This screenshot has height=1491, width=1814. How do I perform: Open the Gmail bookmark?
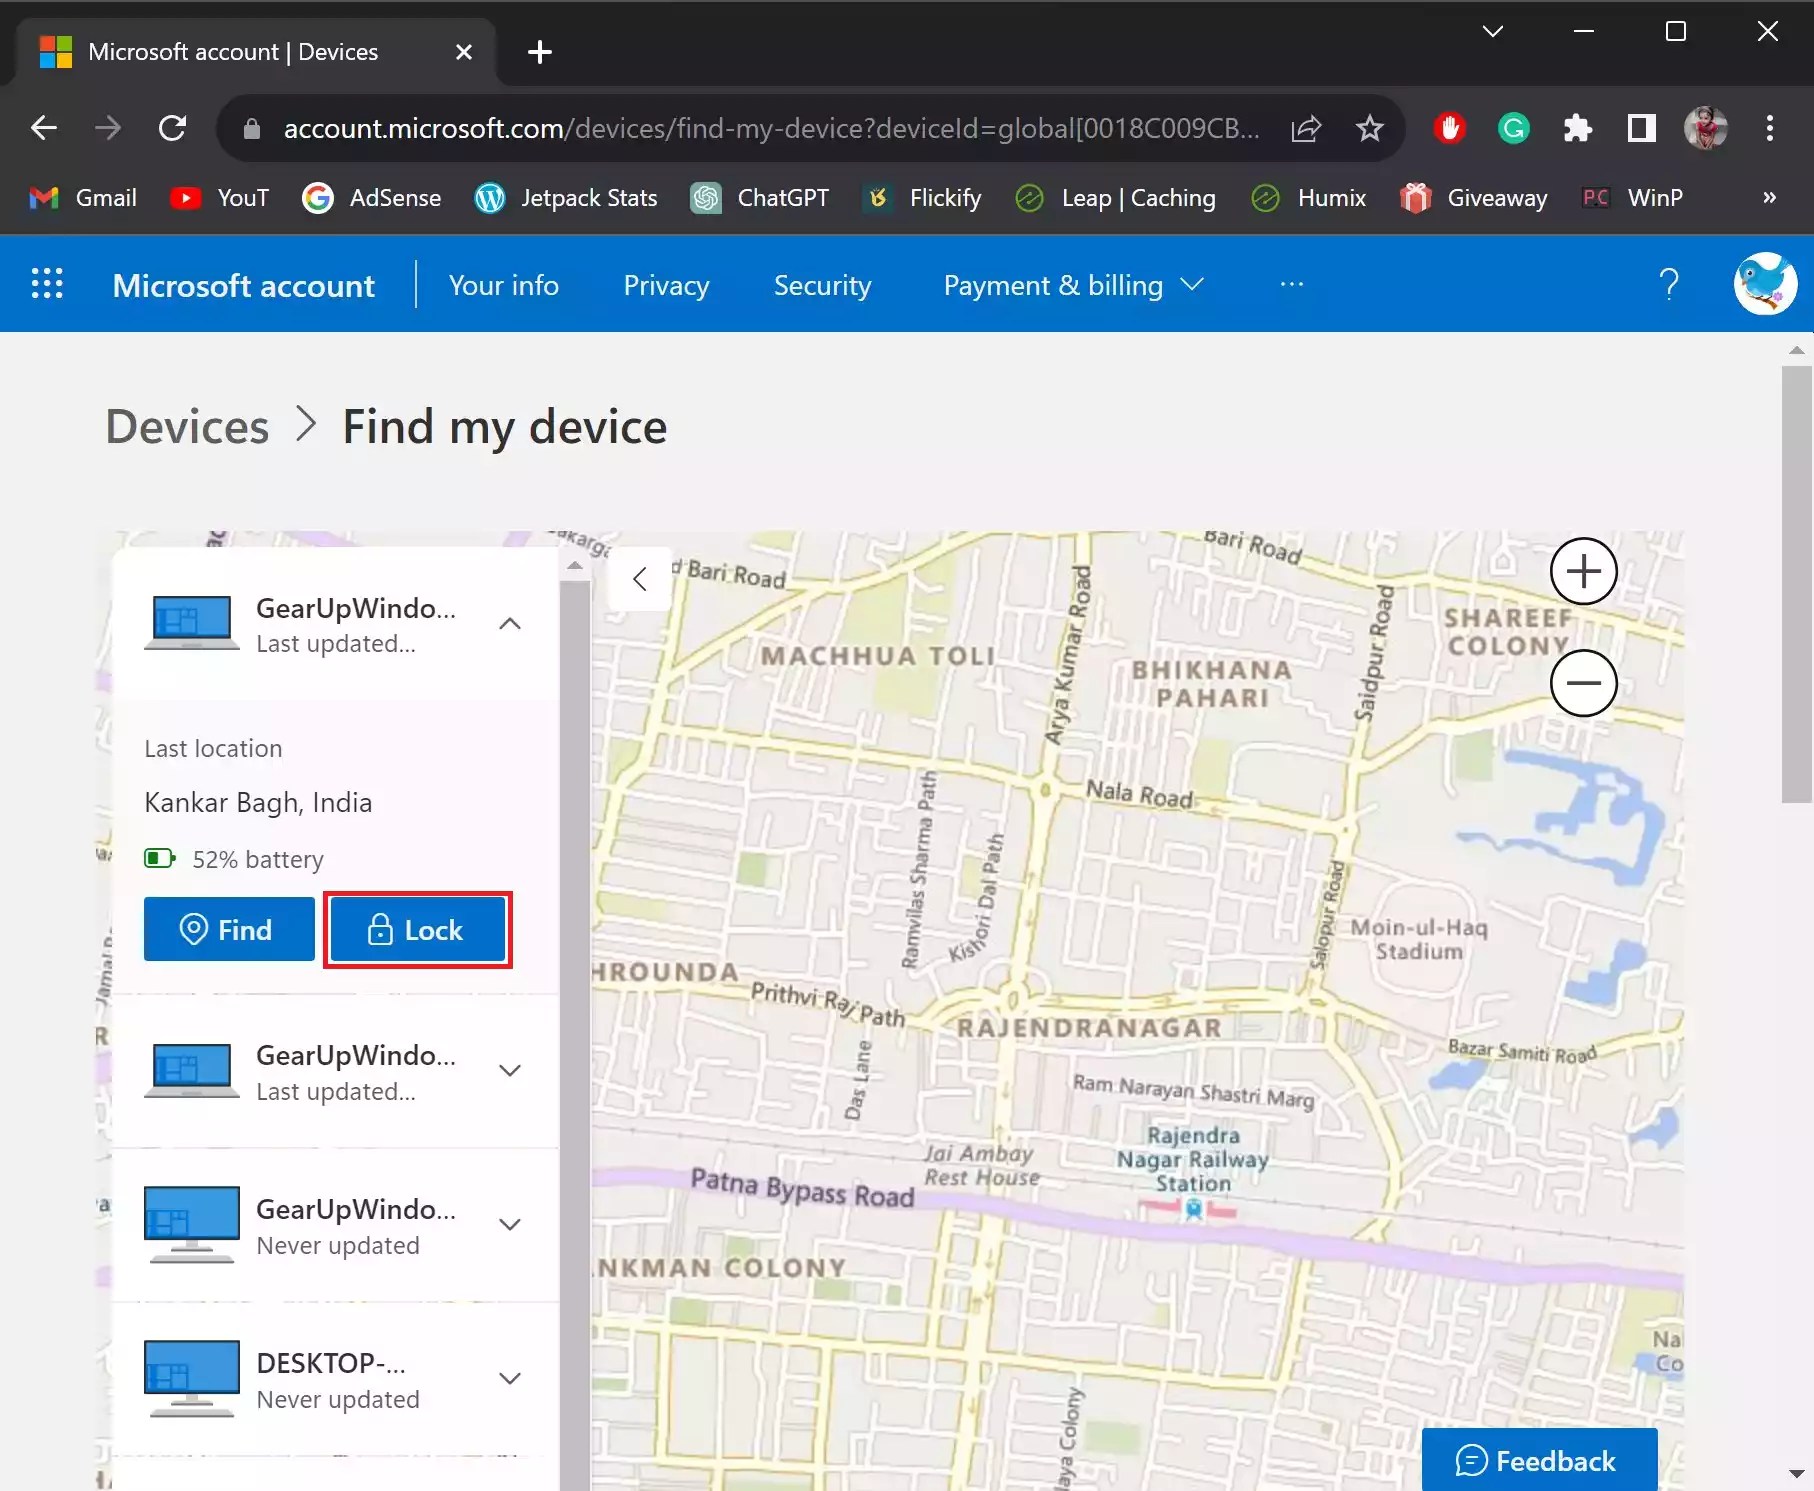[81, 197]
